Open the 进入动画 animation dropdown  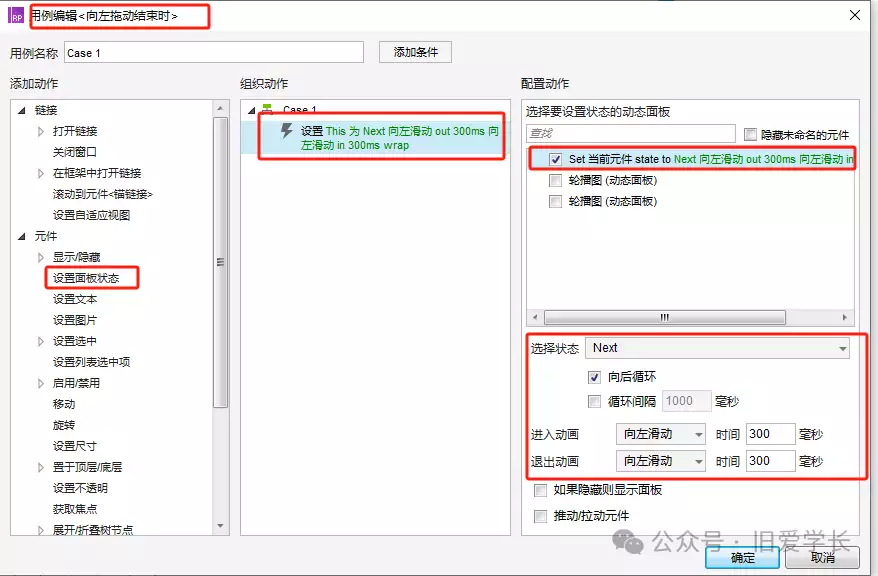pos(661,434)
